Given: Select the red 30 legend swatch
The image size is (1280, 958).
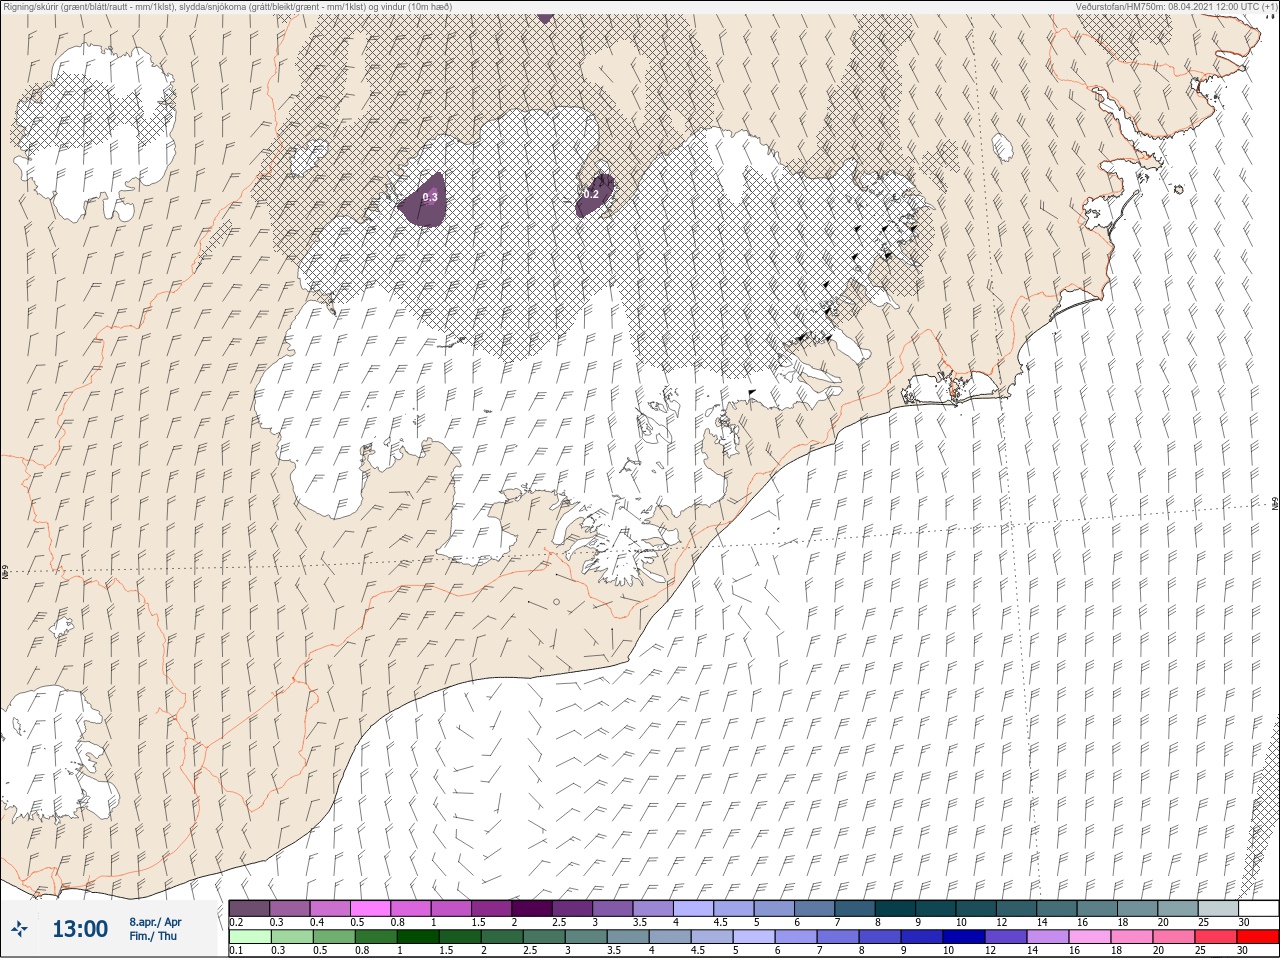Looking at the screenshot, I should click(x=1258, y=937).
